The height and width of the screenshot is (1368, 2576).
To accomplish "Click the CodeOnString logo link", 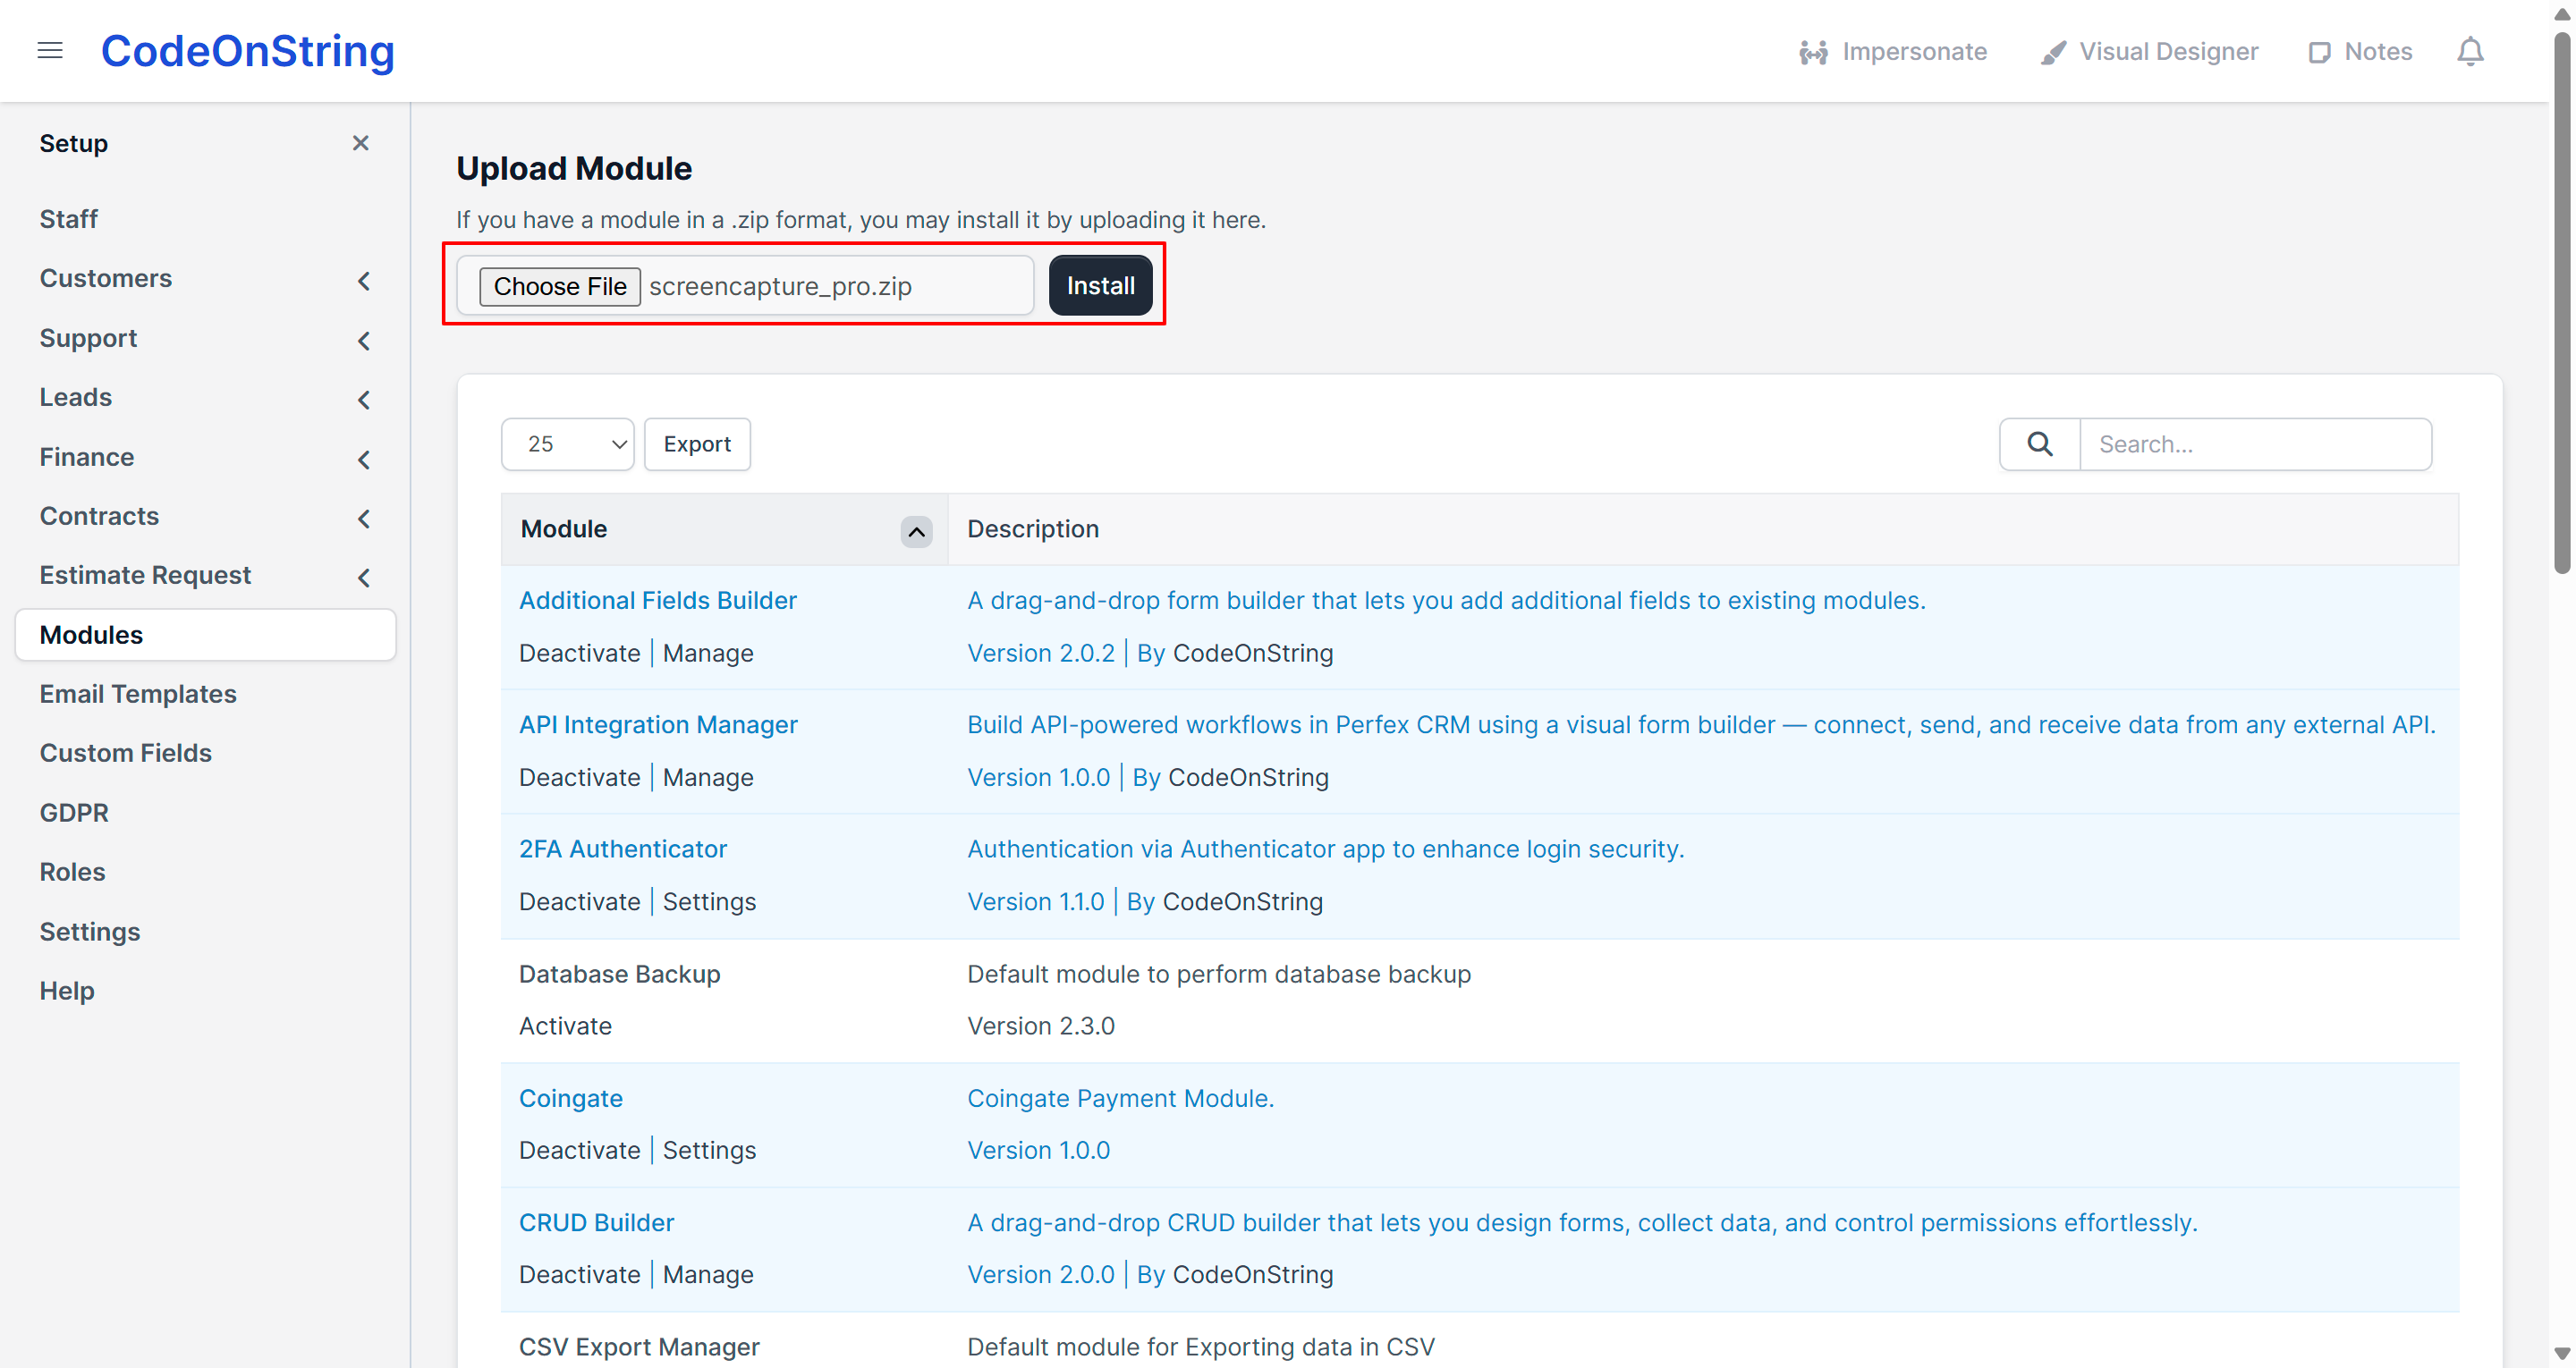I will [248, 51].
